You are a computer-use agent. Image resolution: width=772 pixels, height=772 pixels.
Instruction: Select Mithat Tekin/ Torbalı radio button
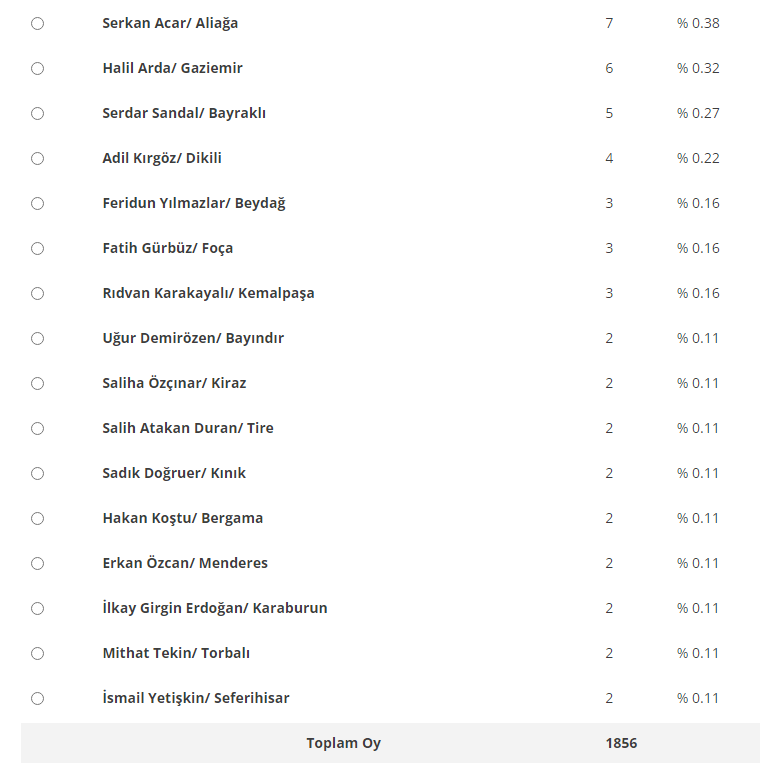click(x=38, y=654)
